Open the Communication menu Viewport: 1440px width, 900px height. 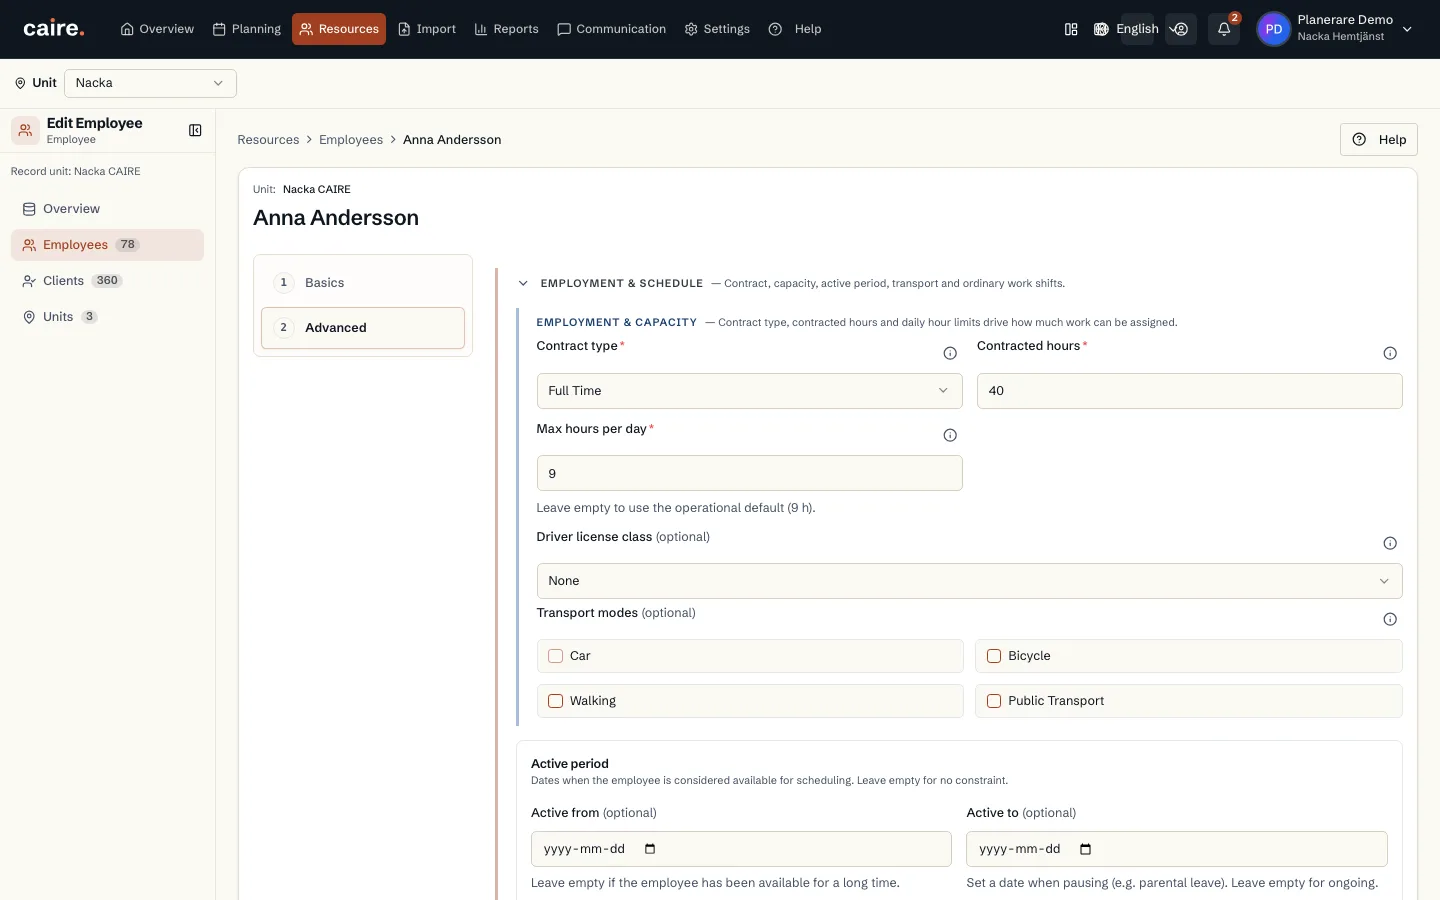coord(611,29)
